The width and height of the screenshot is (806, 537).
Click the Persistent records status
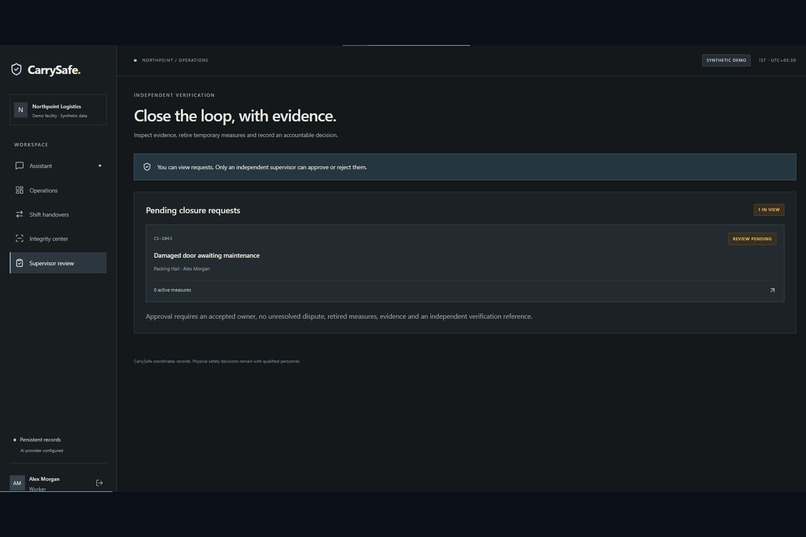click(40, 440)
